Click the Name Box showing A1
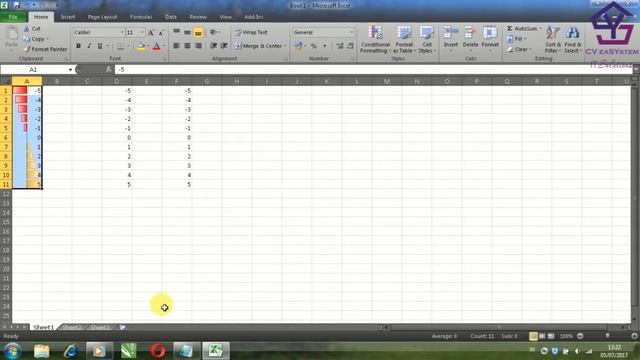Screen dimensions: 640x360 point(33,70)
